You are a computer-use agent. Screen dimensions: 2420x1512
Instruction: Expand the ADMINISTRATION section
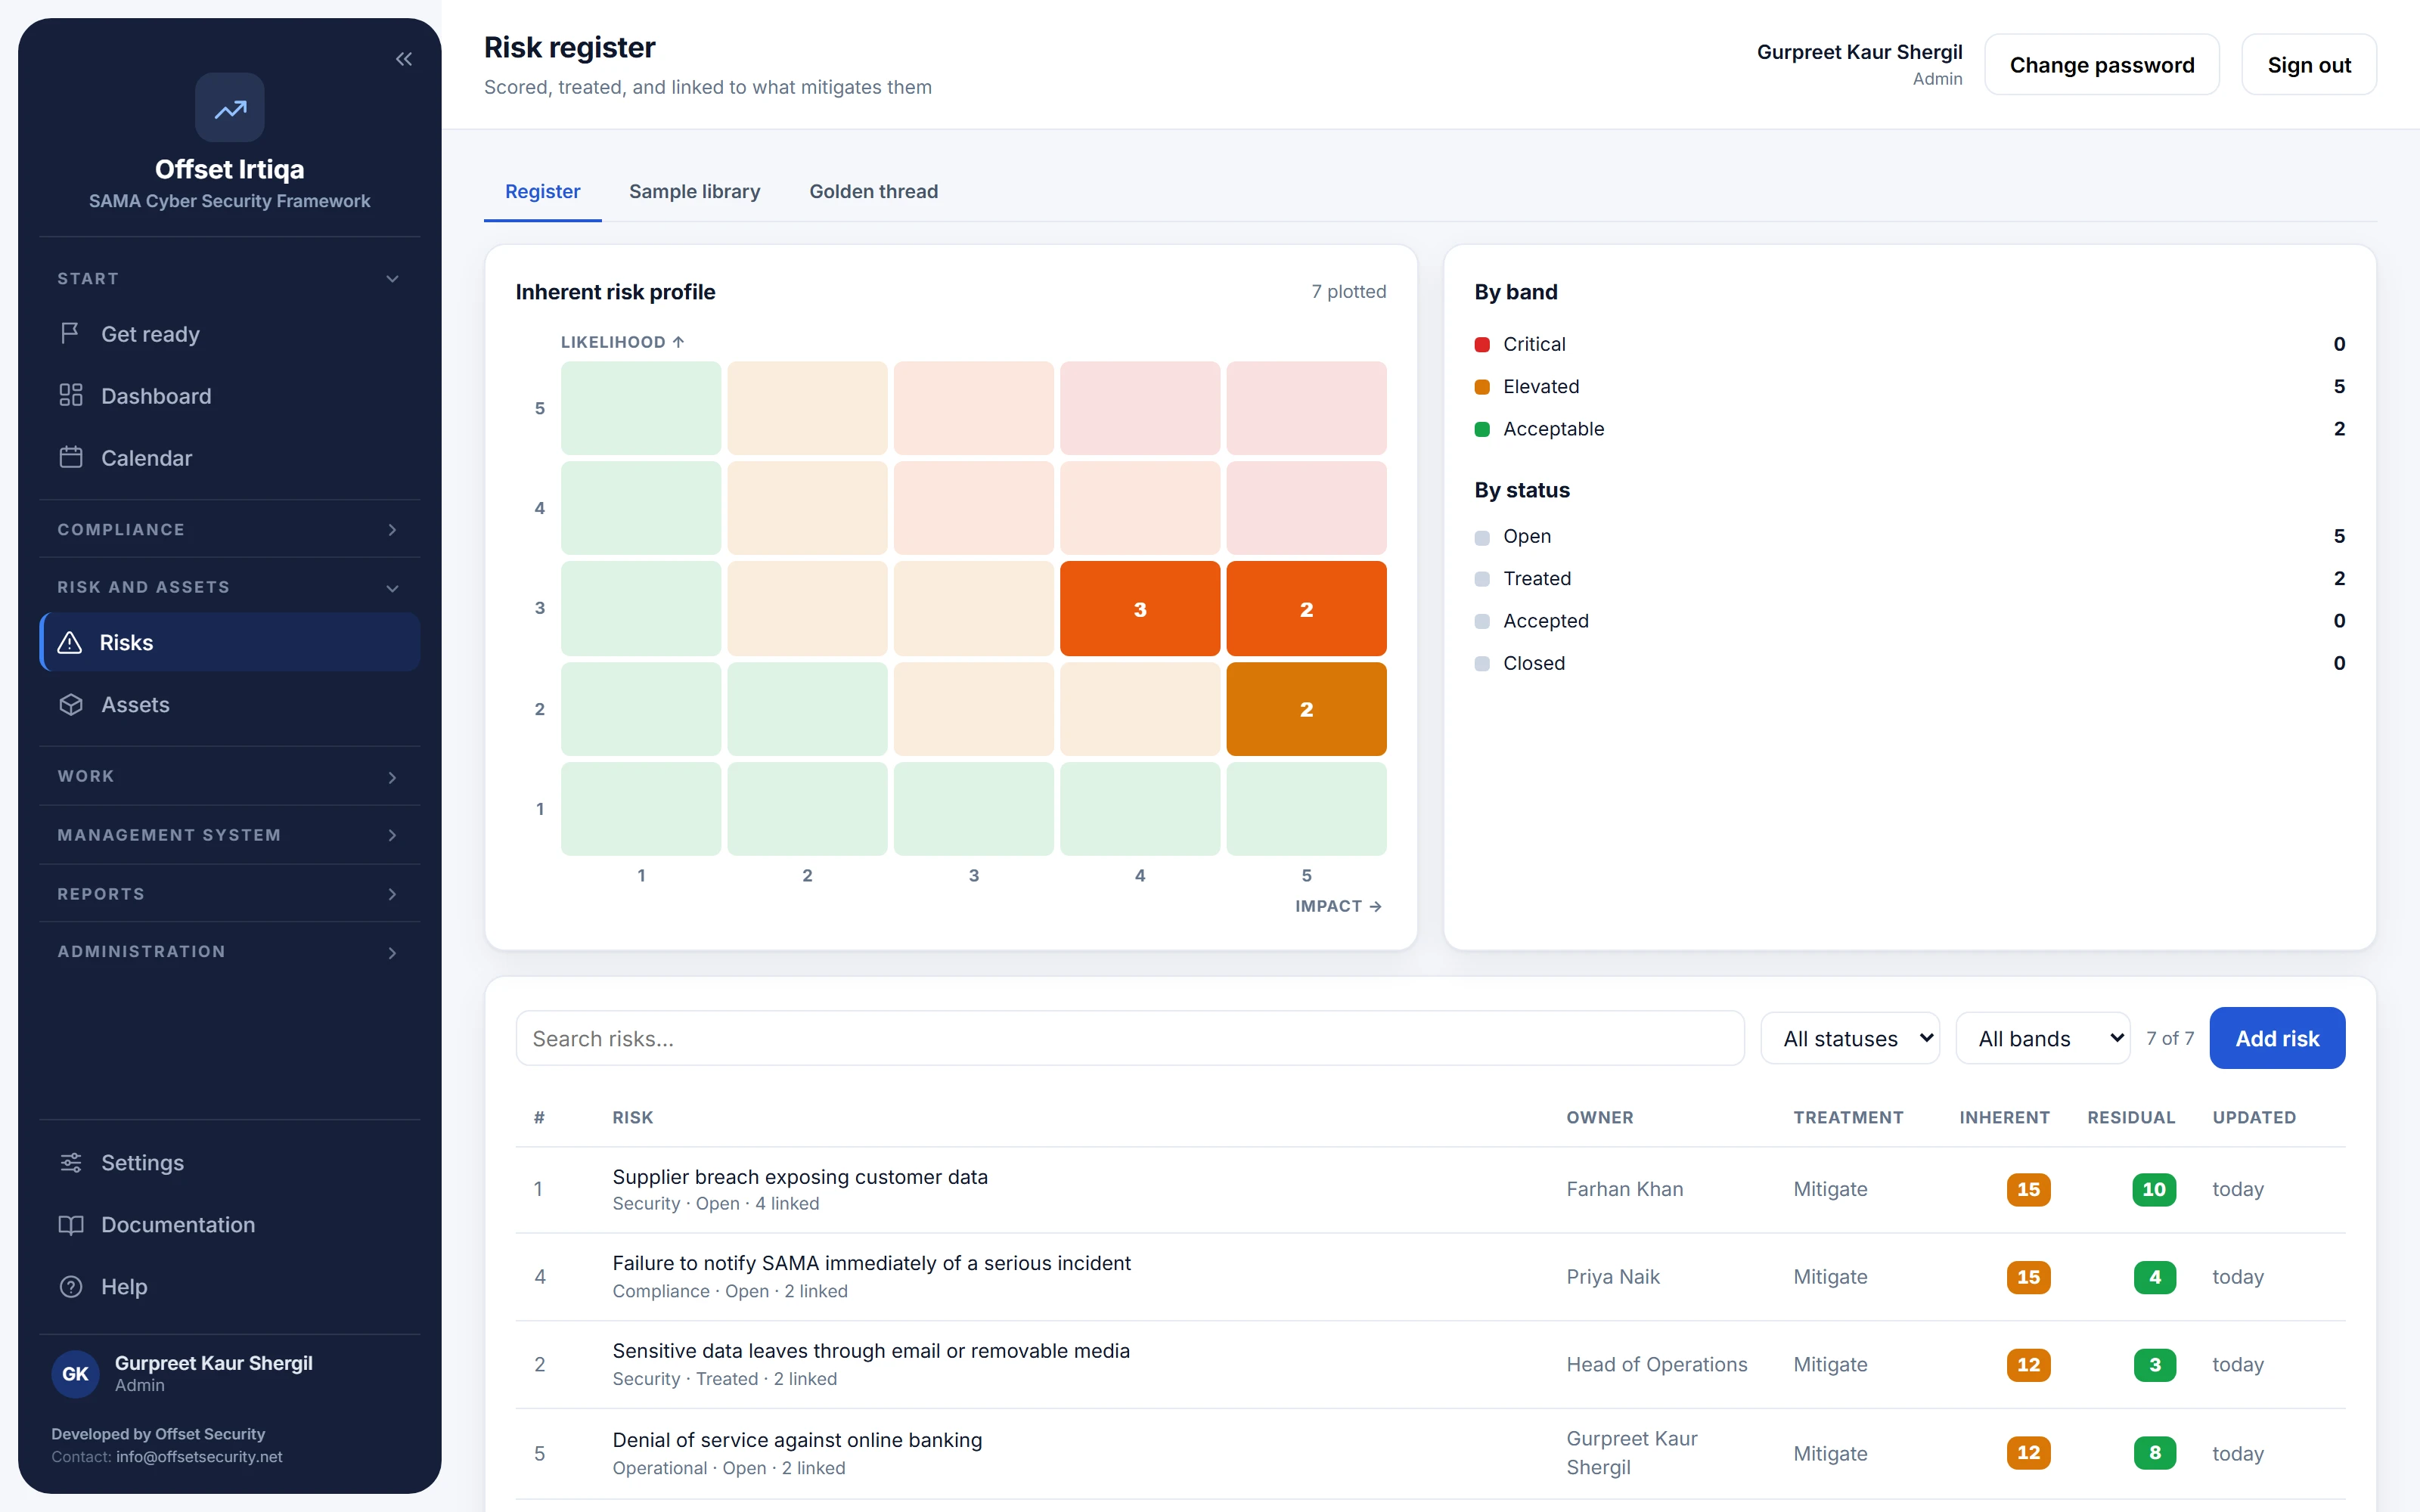coord(229,951)
